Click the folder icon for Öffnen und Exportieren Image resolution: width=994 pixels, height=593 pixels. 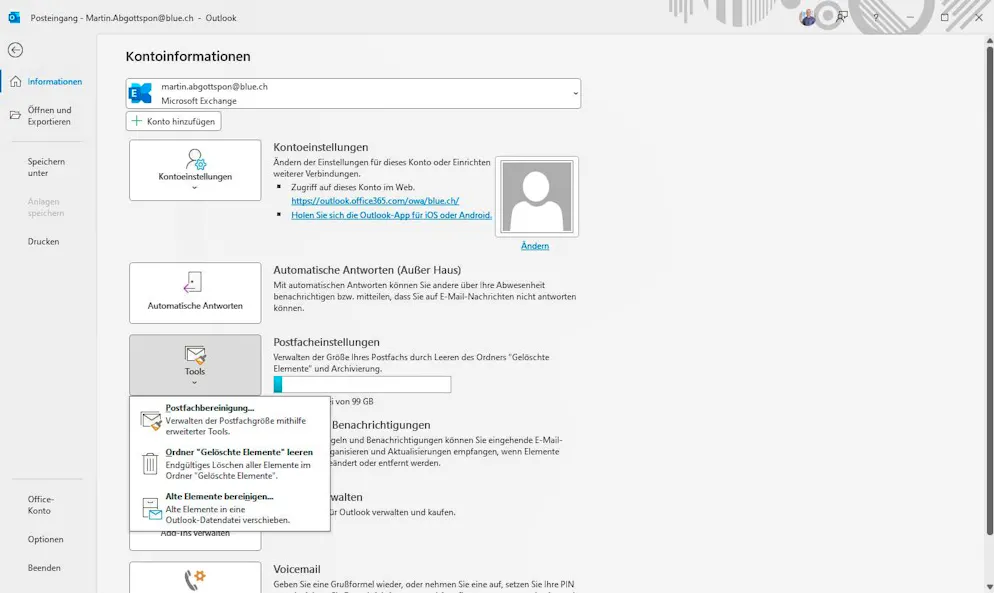(x=15, y=115)
